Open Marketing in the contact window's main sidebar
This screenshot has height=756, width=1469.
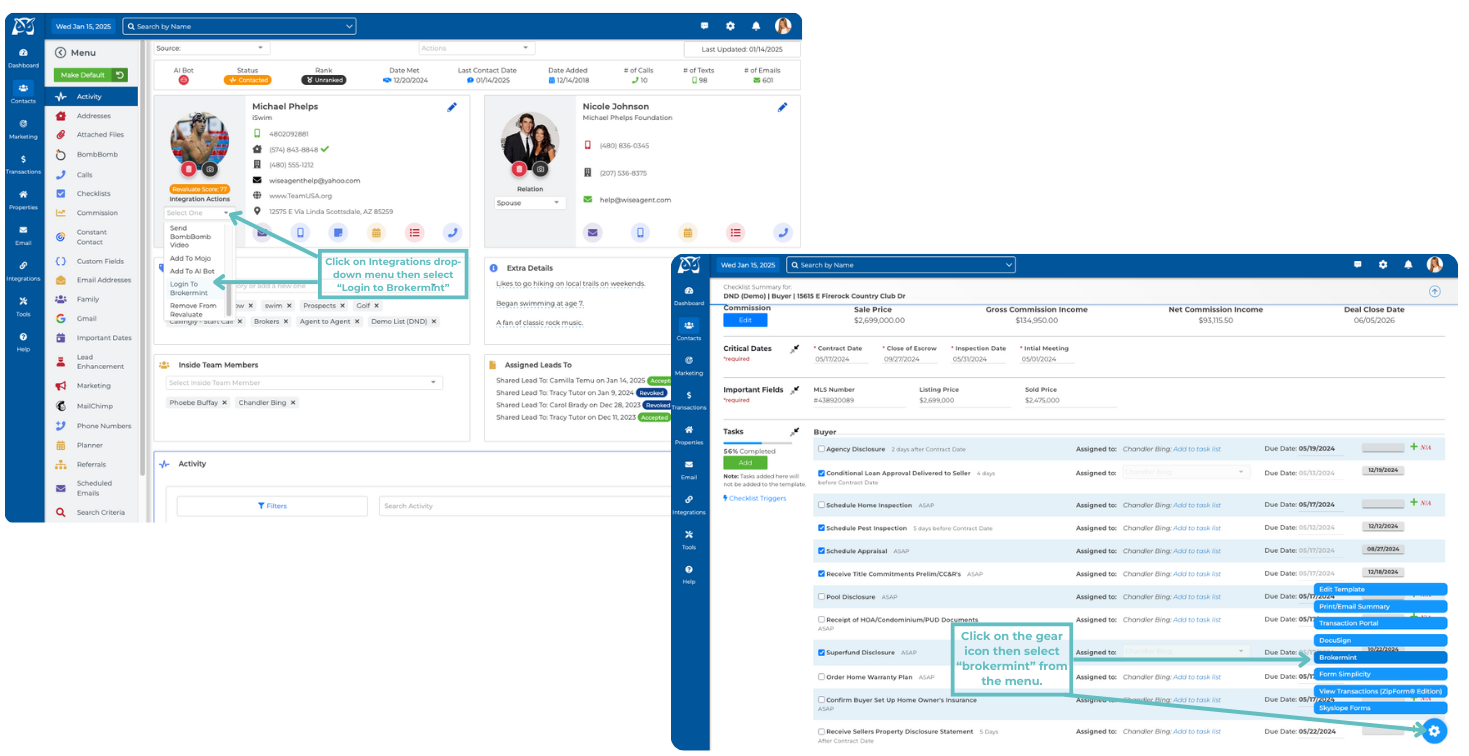point(23,129)
